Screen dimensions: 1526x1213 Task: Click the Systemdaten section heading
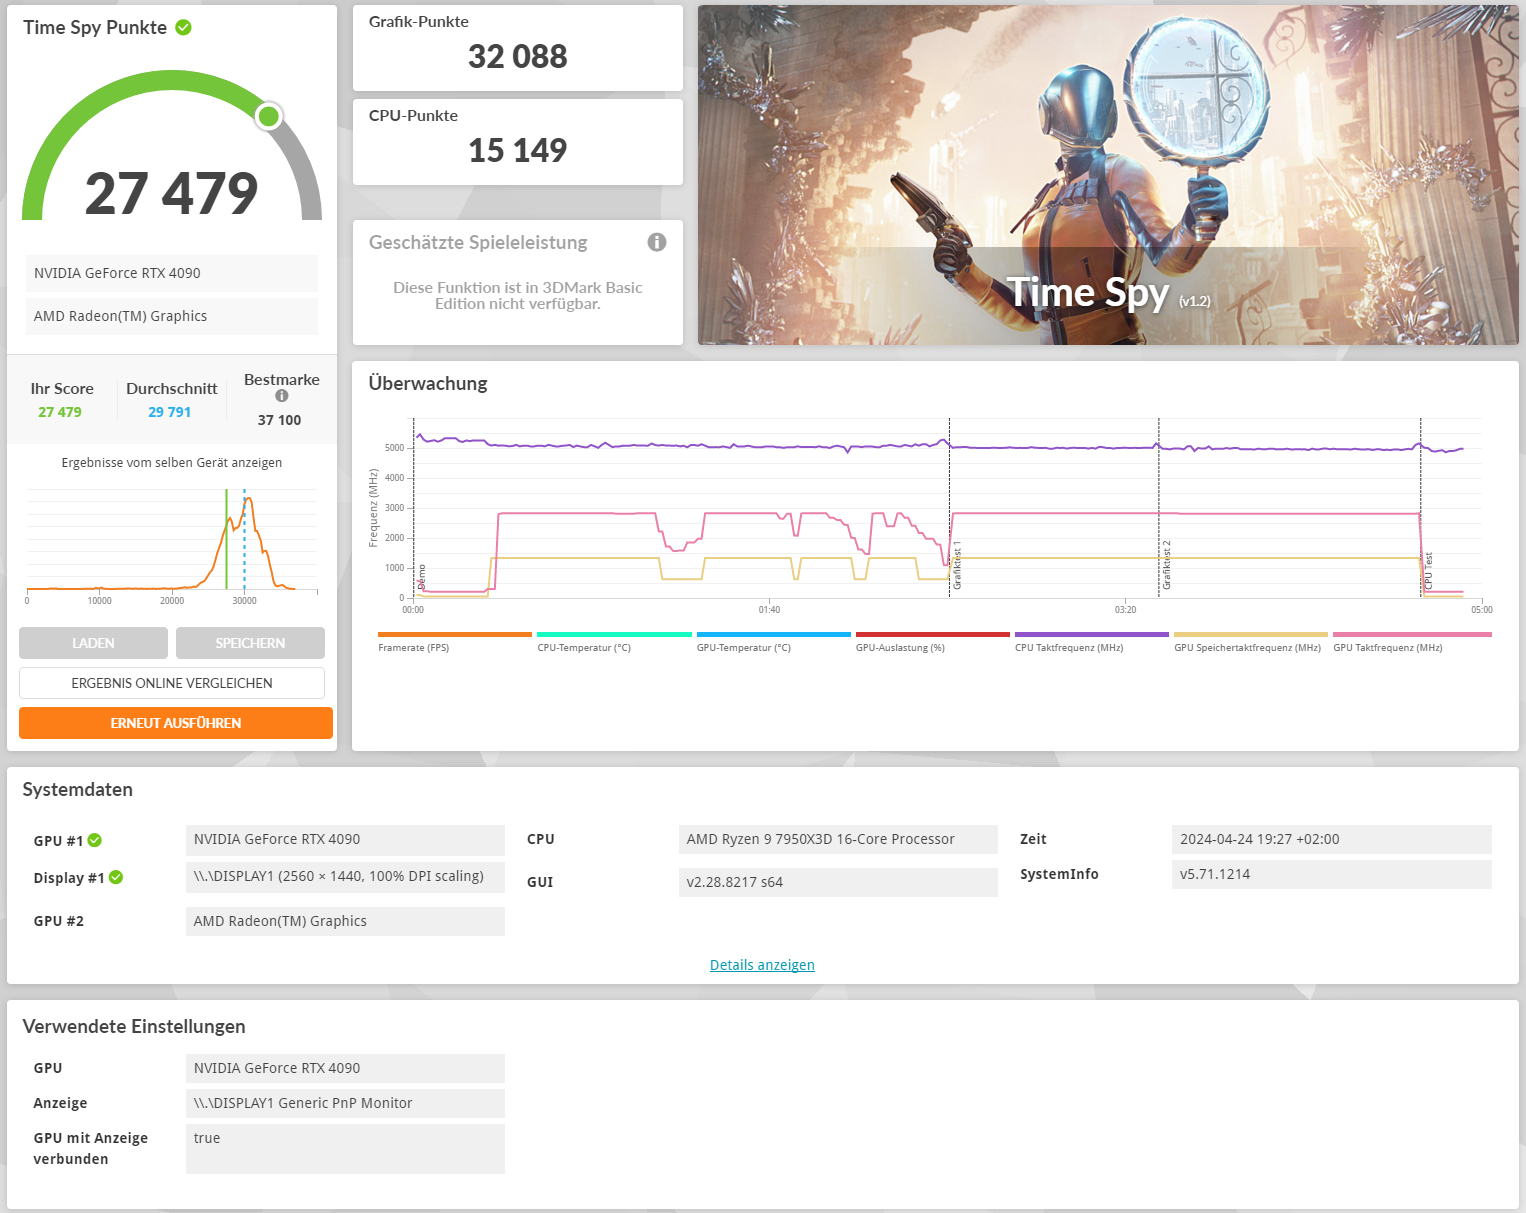78,790
